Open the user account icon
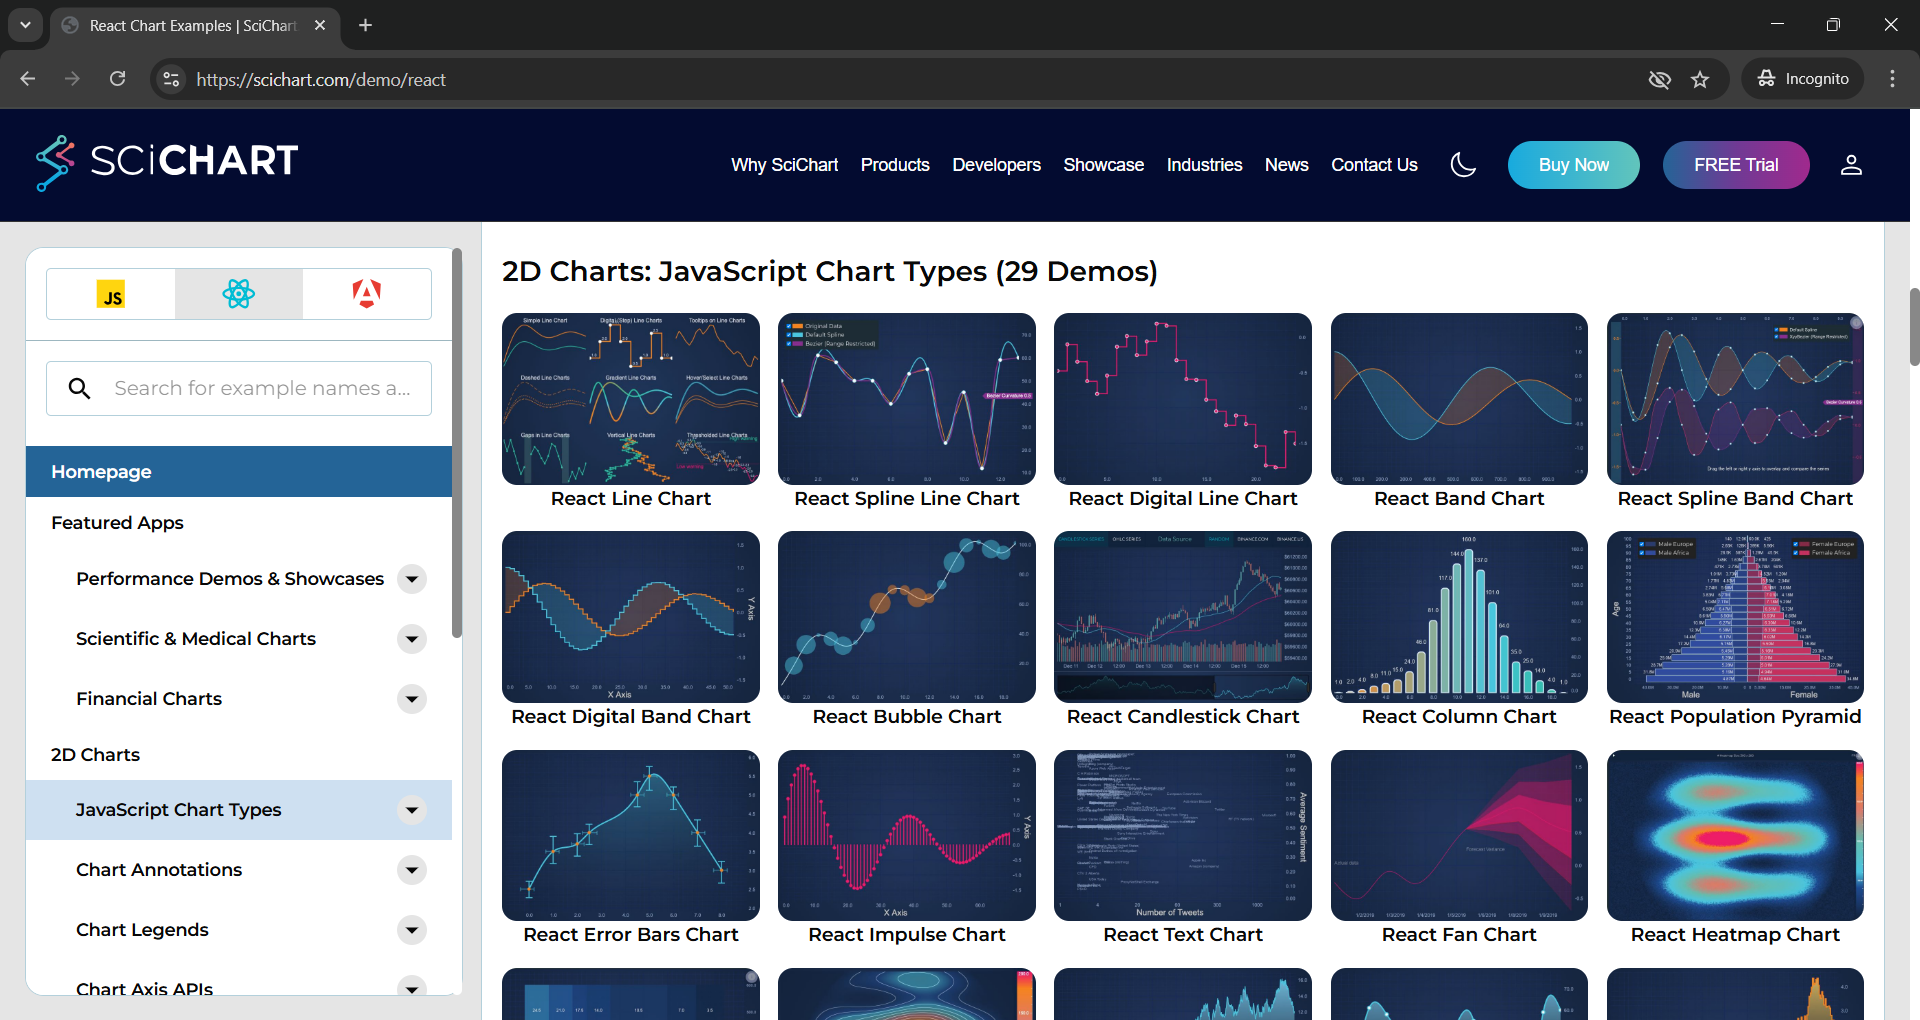 (1851, 165)
